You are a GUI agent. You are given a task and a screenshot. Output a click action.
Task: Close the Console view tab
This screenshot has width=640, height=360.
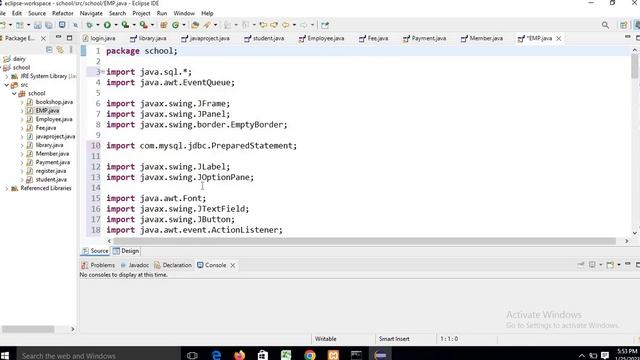click(233, 265)
